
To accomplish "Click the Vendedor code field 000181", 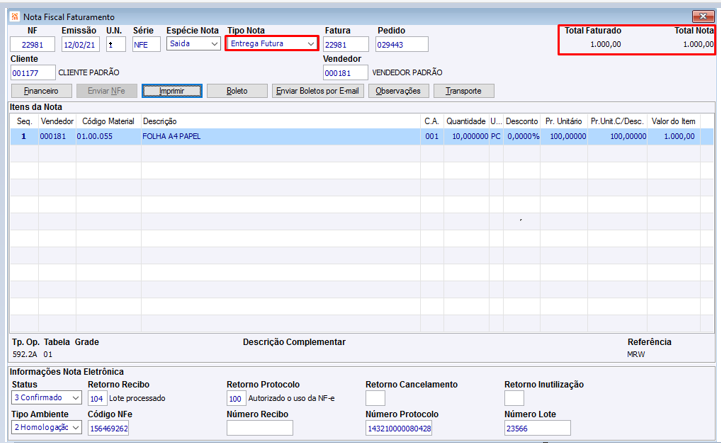I will coord(345,73).
